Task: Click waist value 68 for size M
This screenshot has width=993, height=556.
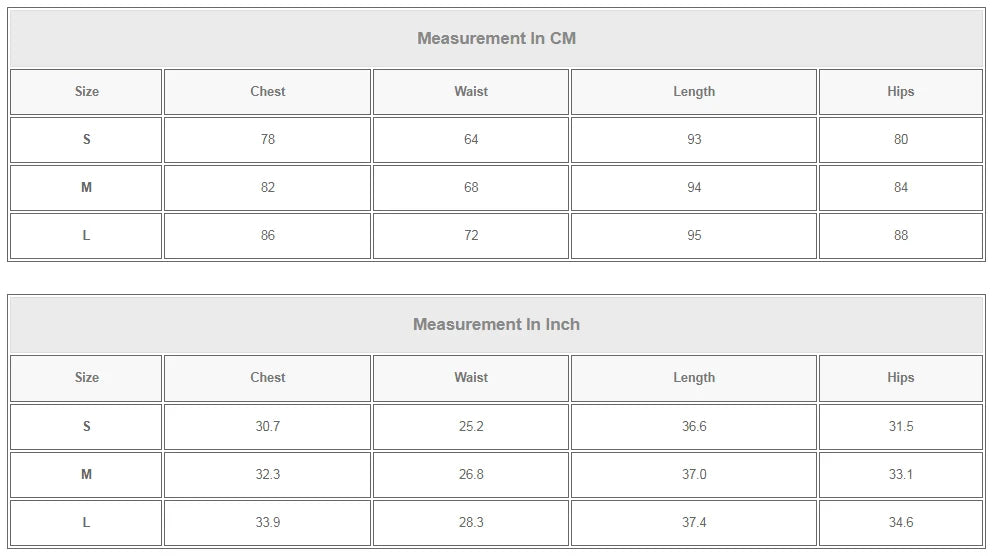Action: tap(471, 188)
